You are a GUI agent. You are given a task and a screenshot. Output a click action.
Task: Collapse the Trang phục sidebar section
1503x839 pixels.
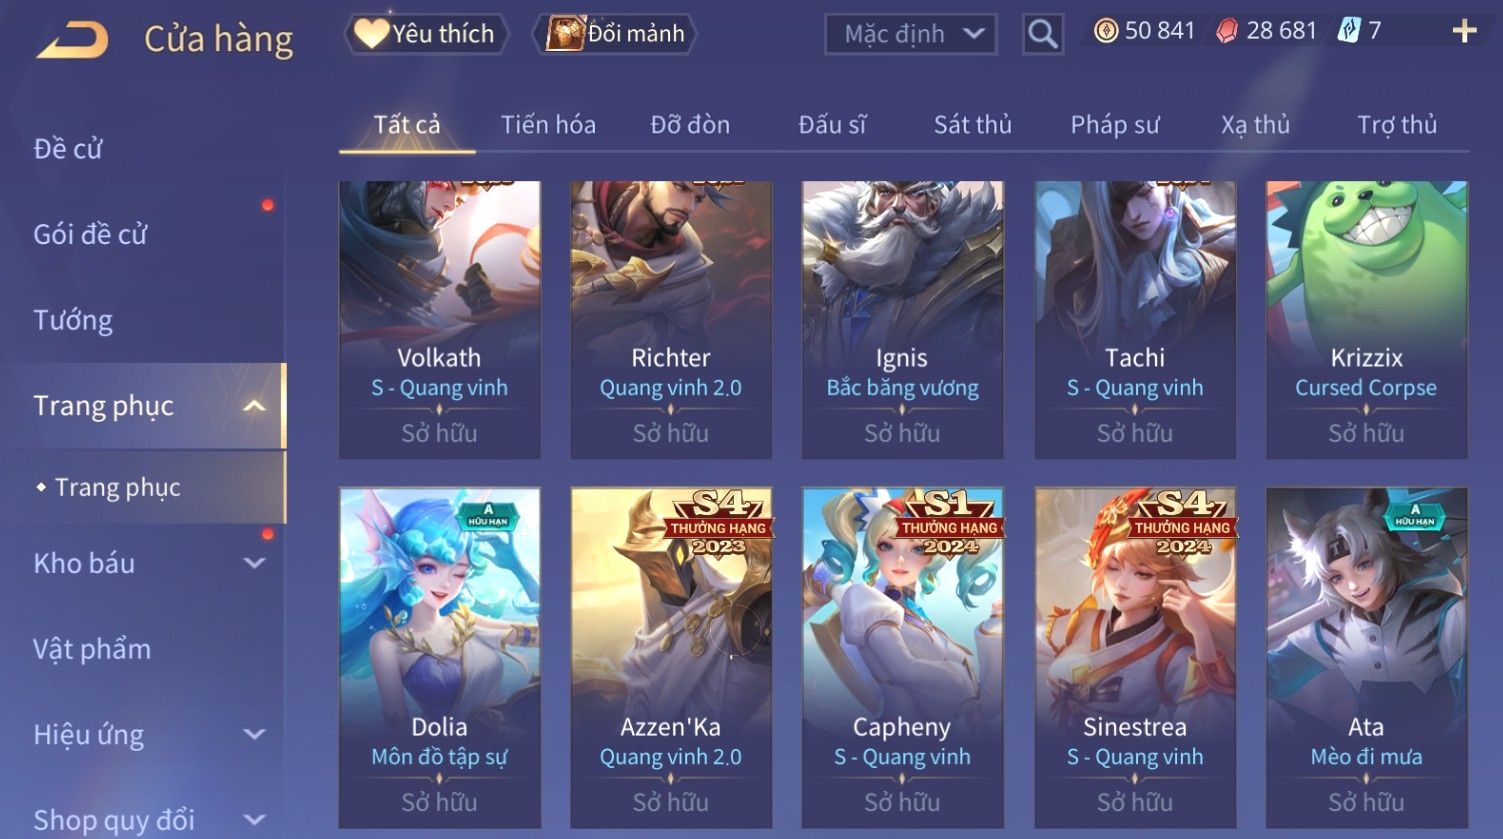pyautogui.click(x=254, y=406)
